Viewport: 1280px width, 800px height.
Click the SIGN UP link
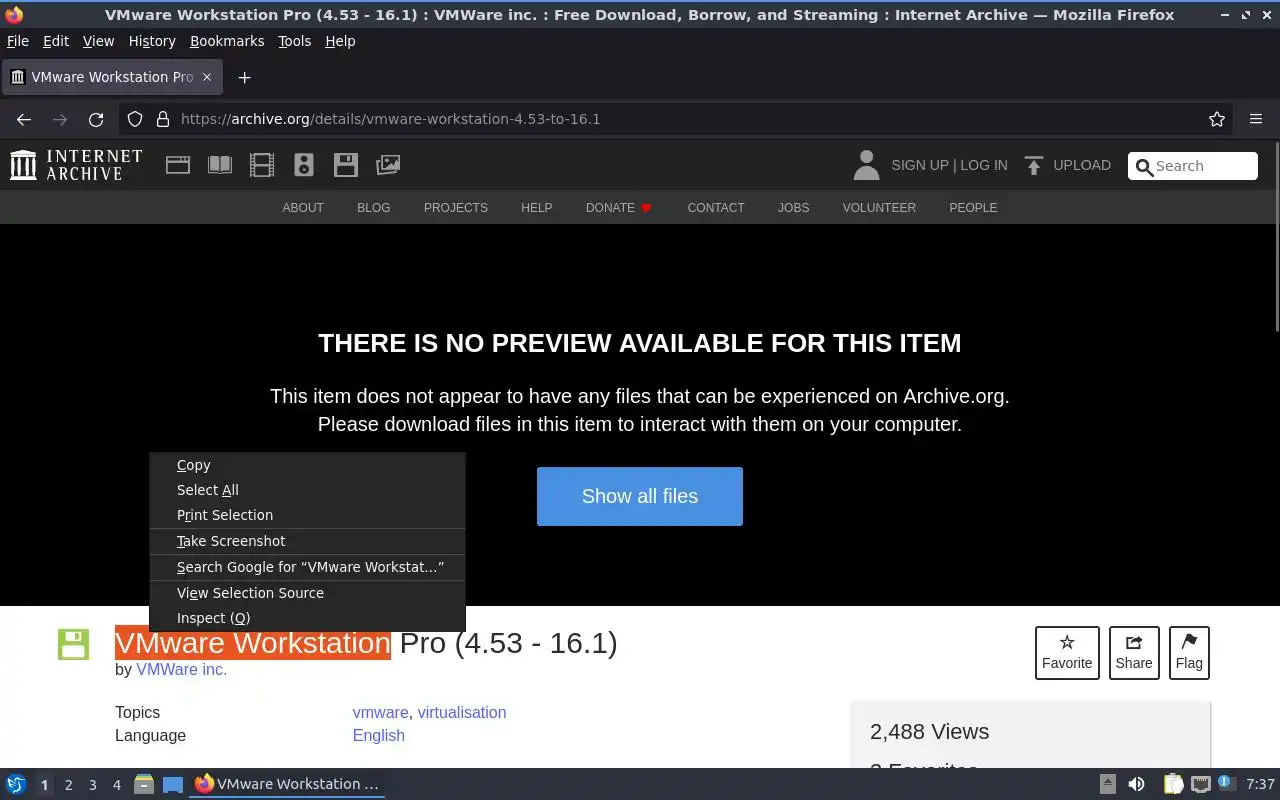tap(919, 165)
